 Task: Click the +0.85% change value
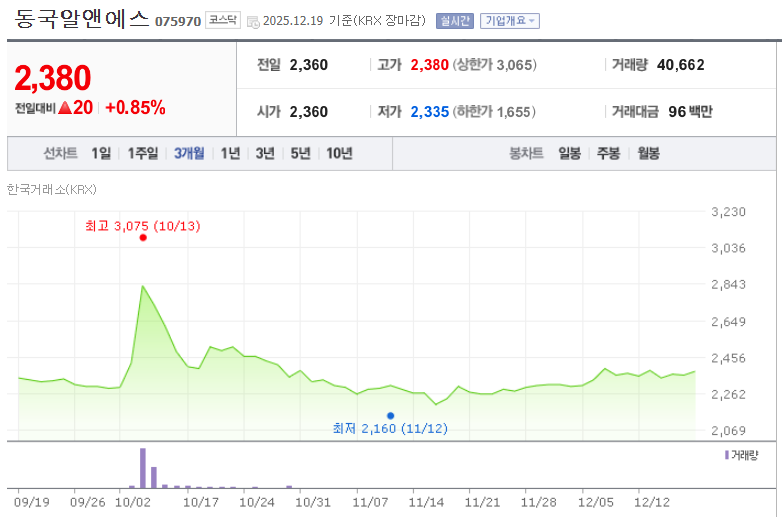135,108
